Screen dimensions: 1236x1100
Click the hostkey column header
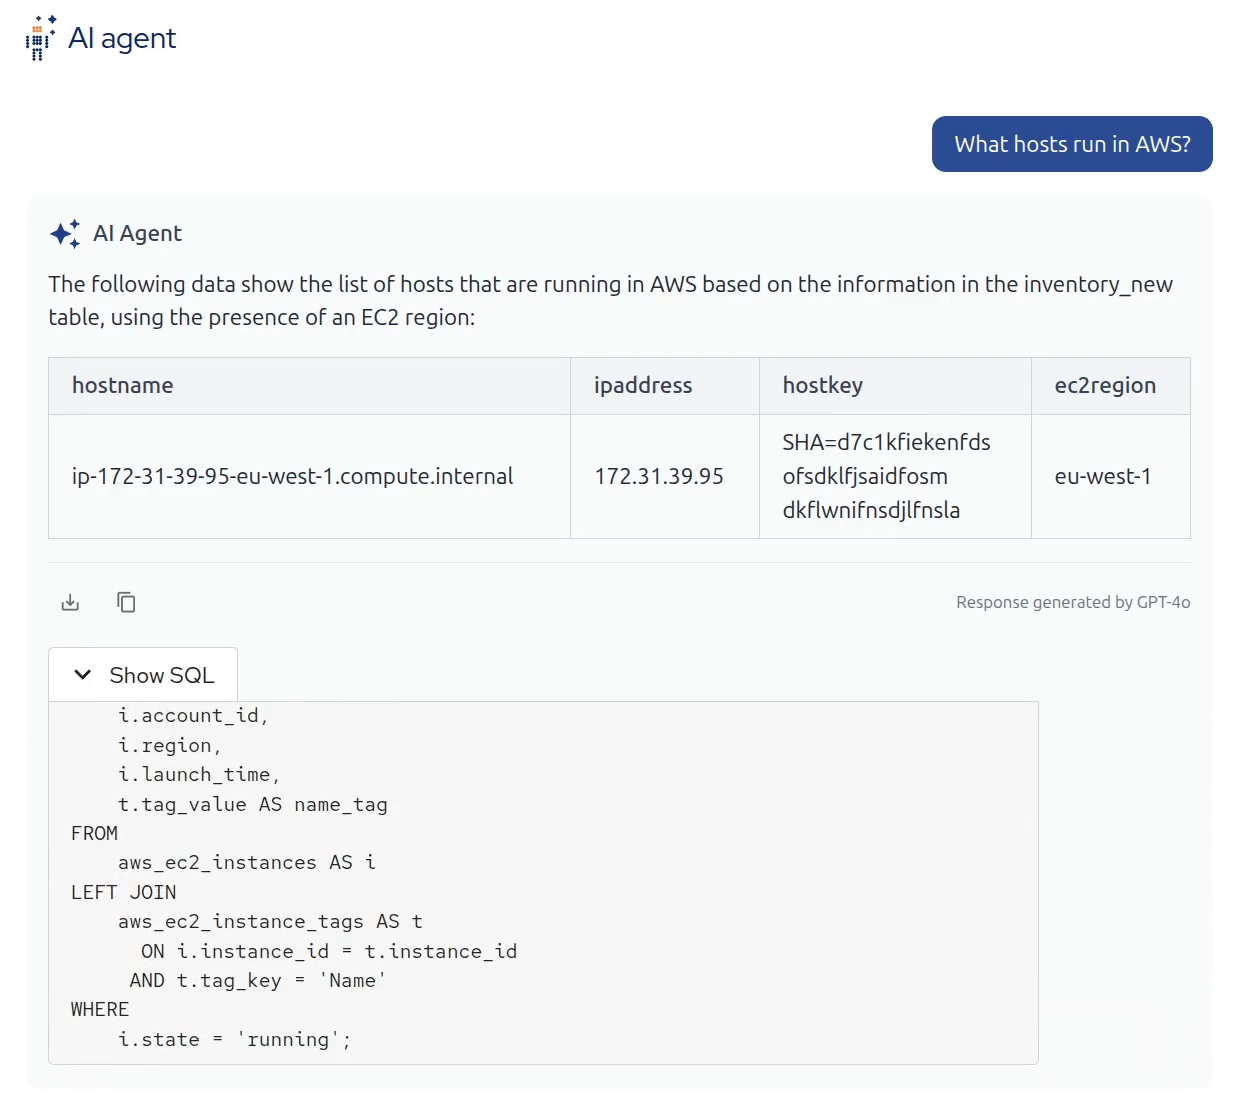coord(822,386)
